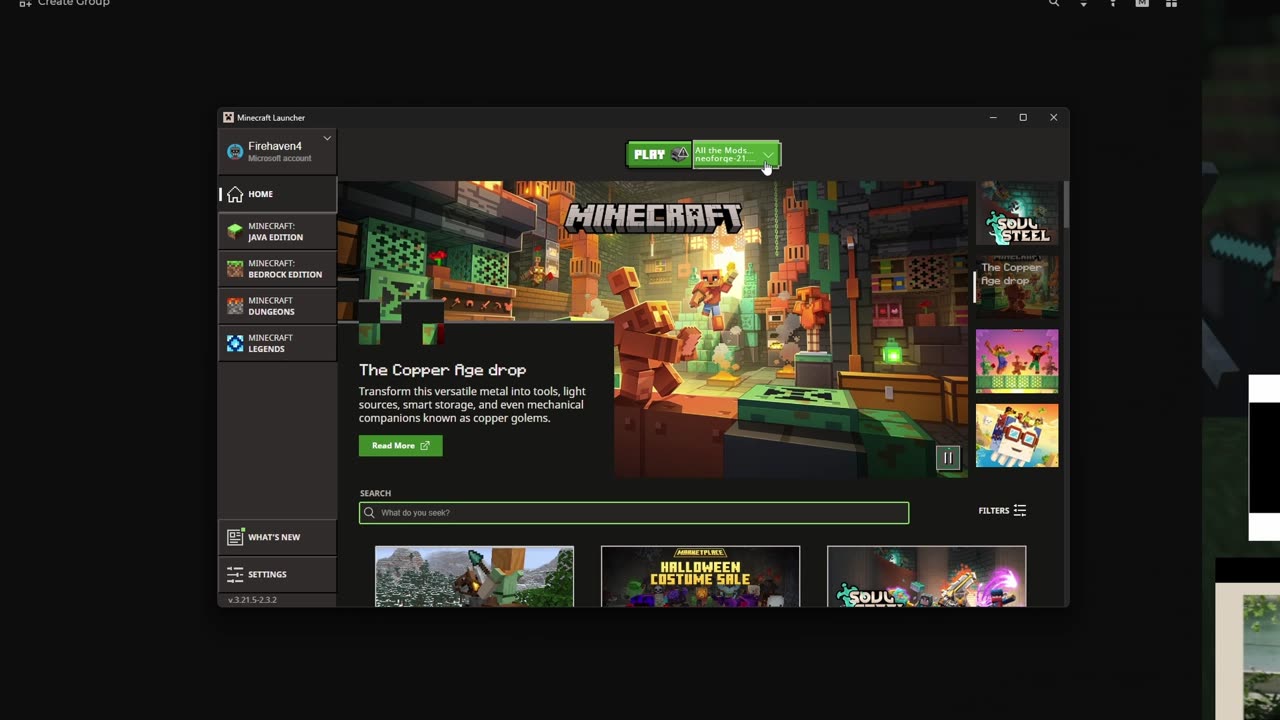Click the What's New news icon

(x=235, y=537)
